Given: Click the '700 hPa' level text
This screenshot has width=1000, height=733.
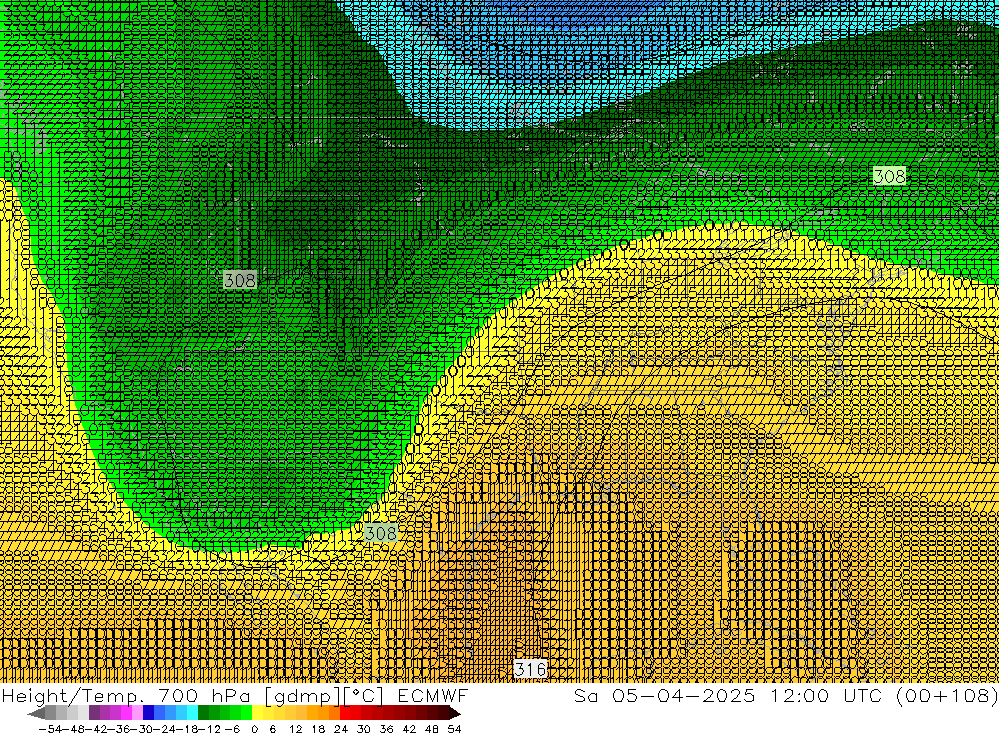Looking at the screenshot, I should tap(203, 695).
